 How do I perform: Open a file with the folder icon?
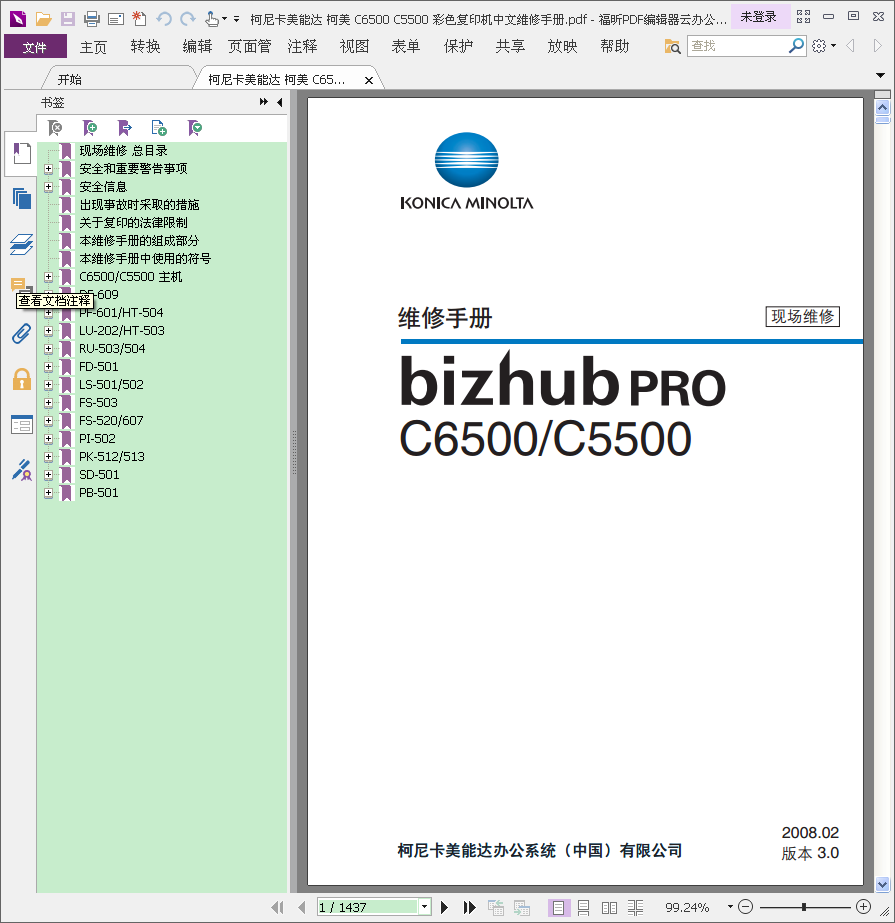43,19
